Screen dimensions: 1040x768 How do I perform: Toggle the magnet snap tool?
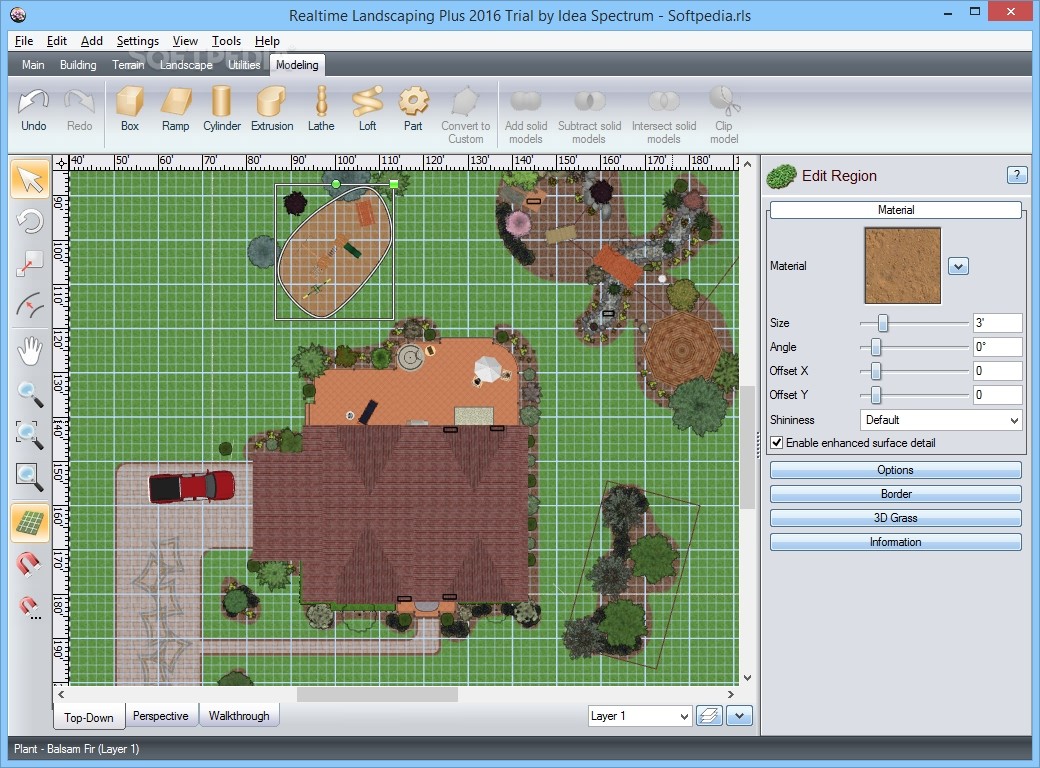(x=30, y=564)
